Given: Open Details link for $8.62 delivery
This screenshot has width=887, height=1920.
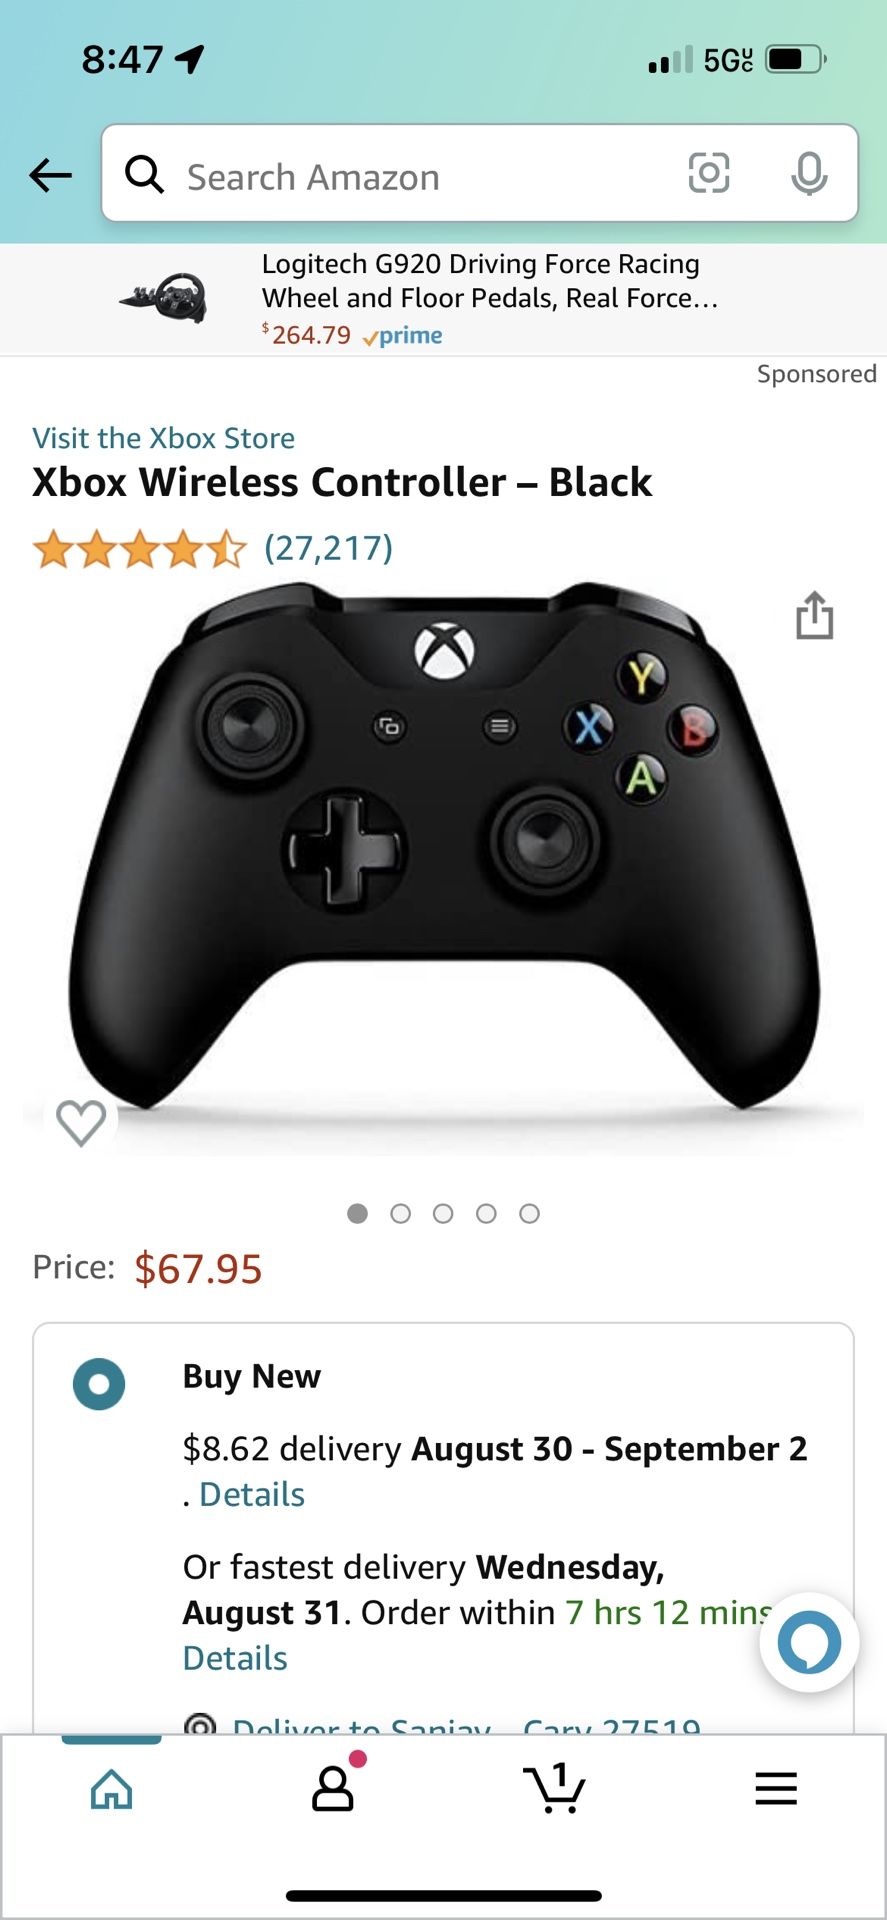Looking at the screenshot, I should click(252, 1494).
